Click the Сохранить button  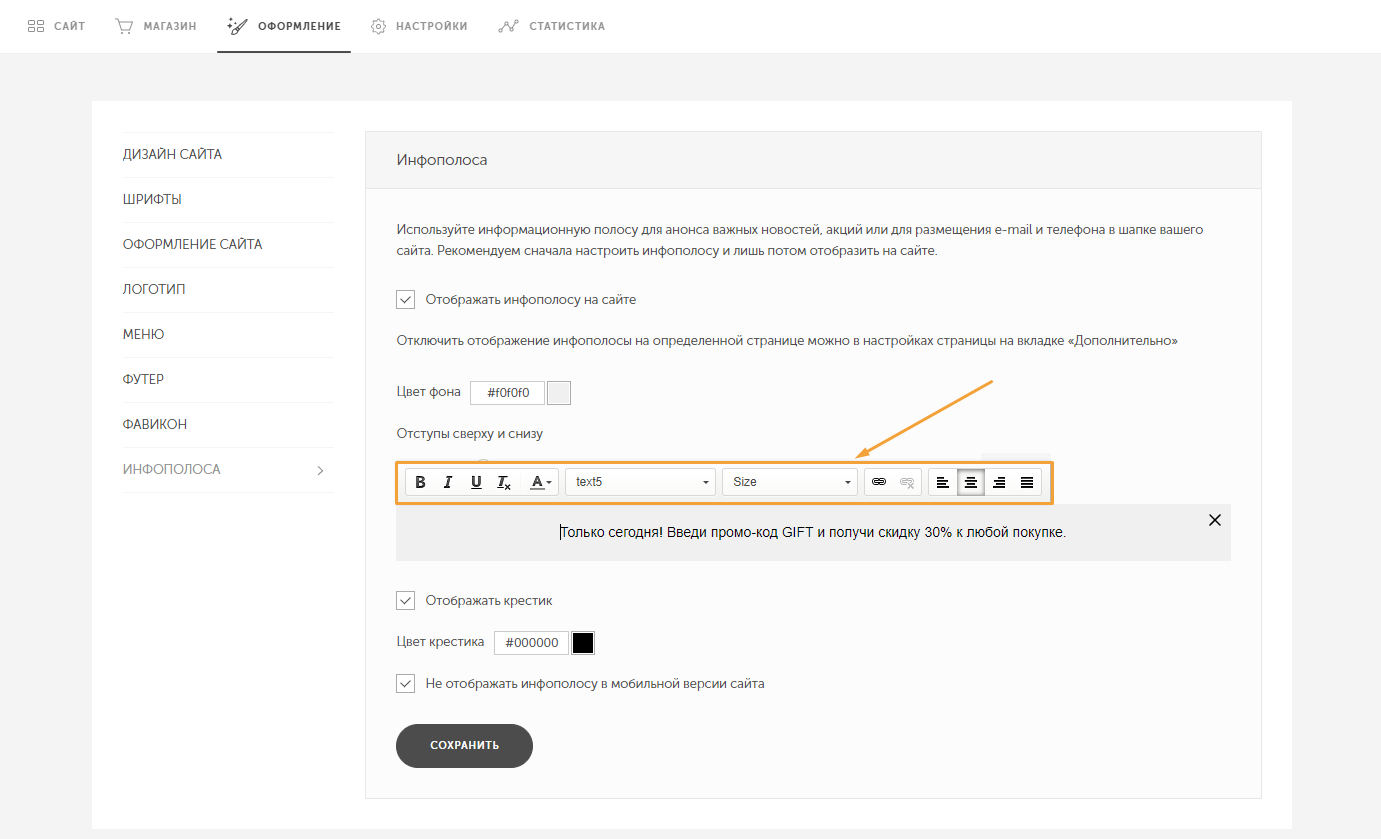pyautogui.click(x=464, y=746)
